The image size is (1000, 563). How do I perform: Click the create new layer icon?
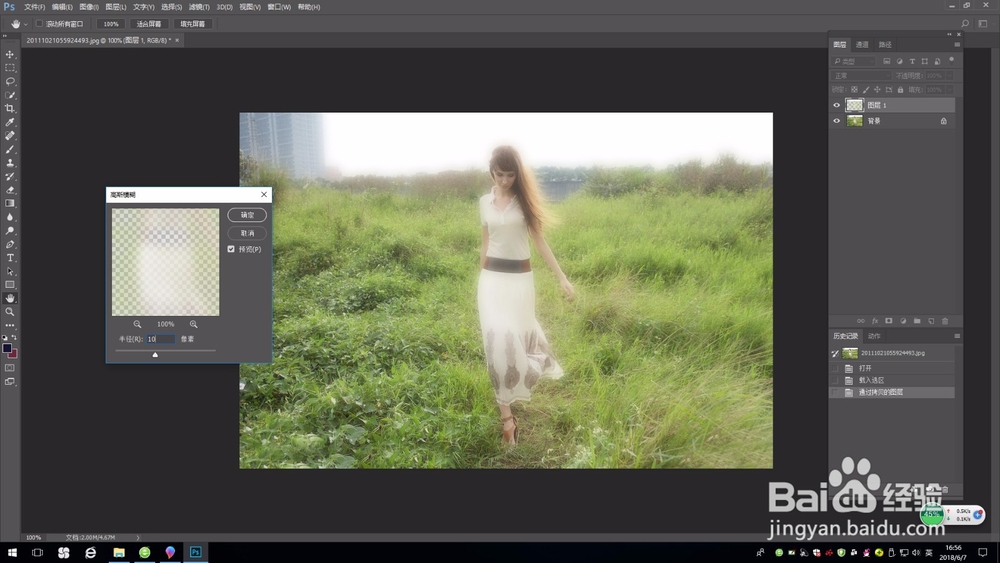(x=931, y=321)
